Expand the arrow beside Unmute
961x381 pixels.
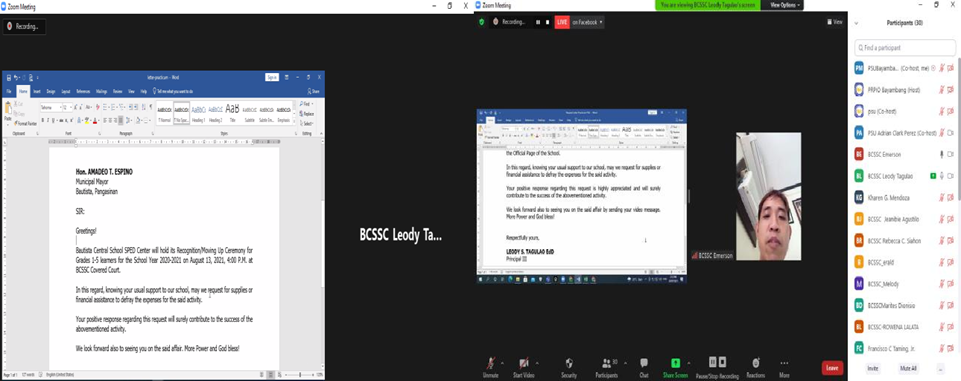pos(502,362)
